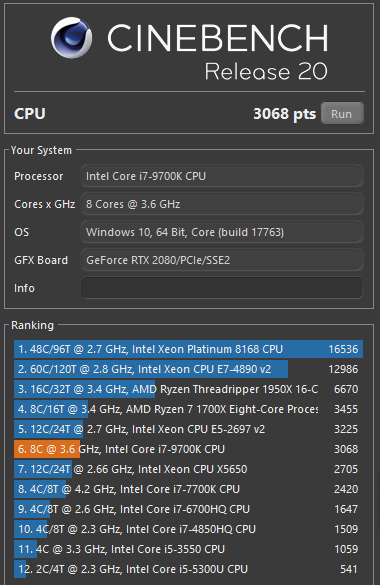
Task: Pick the Threadripper 1950X ranking entry
Action: click(188, 389)
